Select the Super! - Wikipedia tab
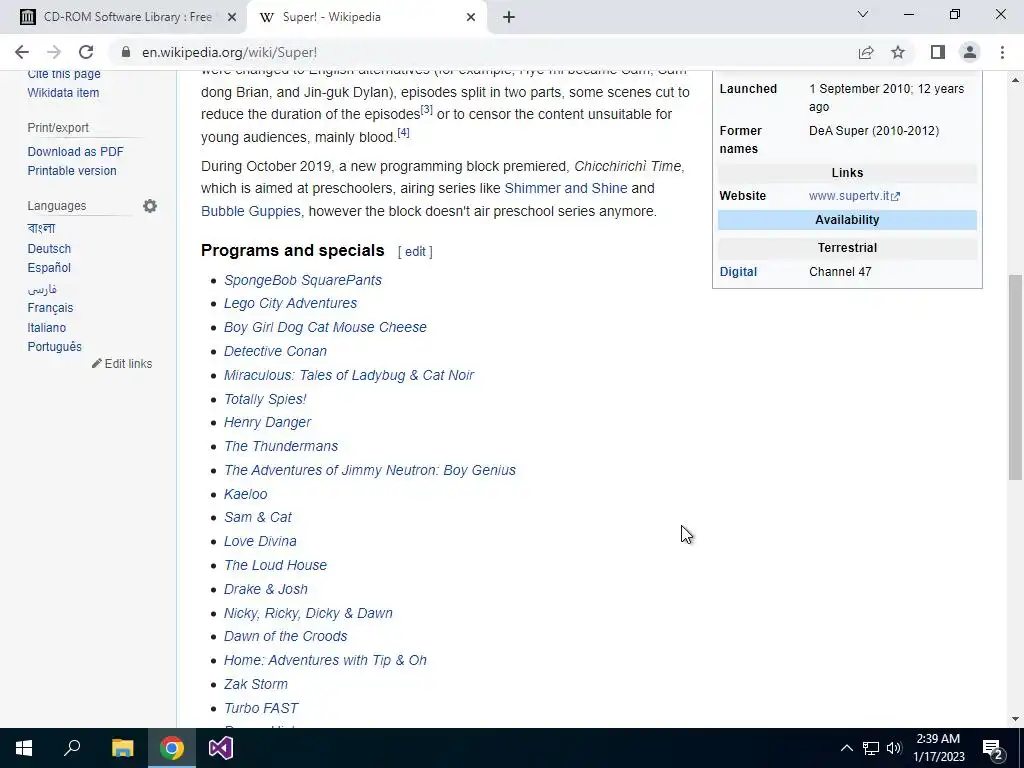 [x=367, y=18]
